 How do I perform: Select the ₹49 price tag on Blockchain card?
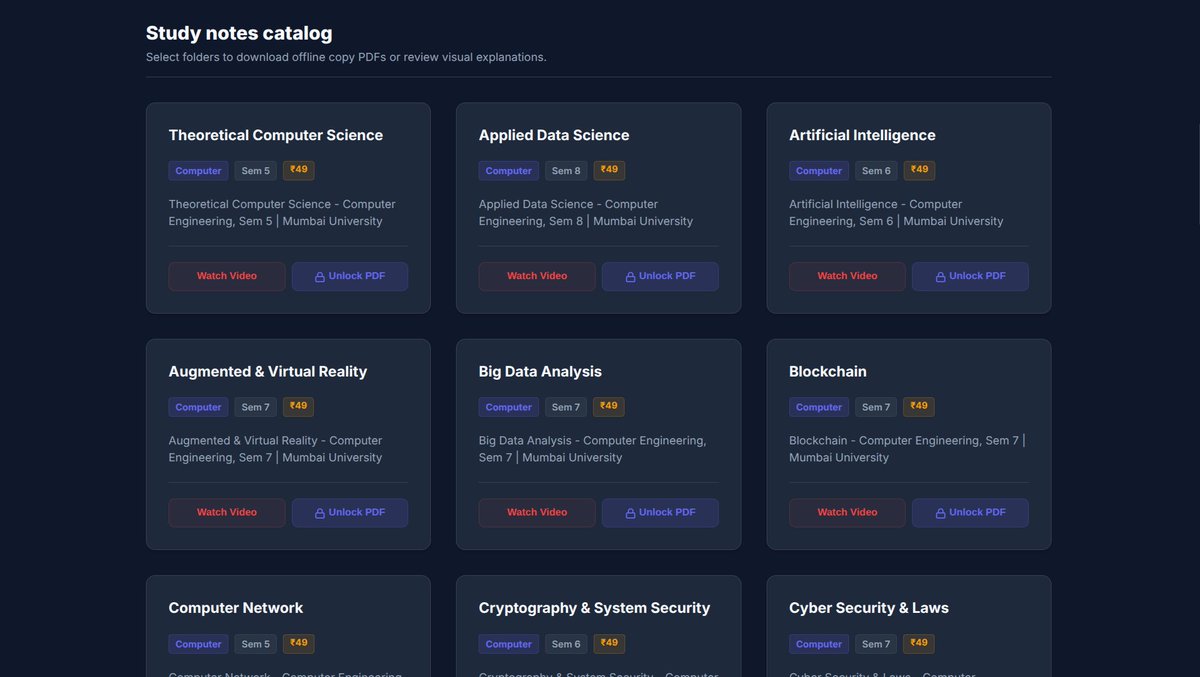pyautogui.click(x=919, y=406)
